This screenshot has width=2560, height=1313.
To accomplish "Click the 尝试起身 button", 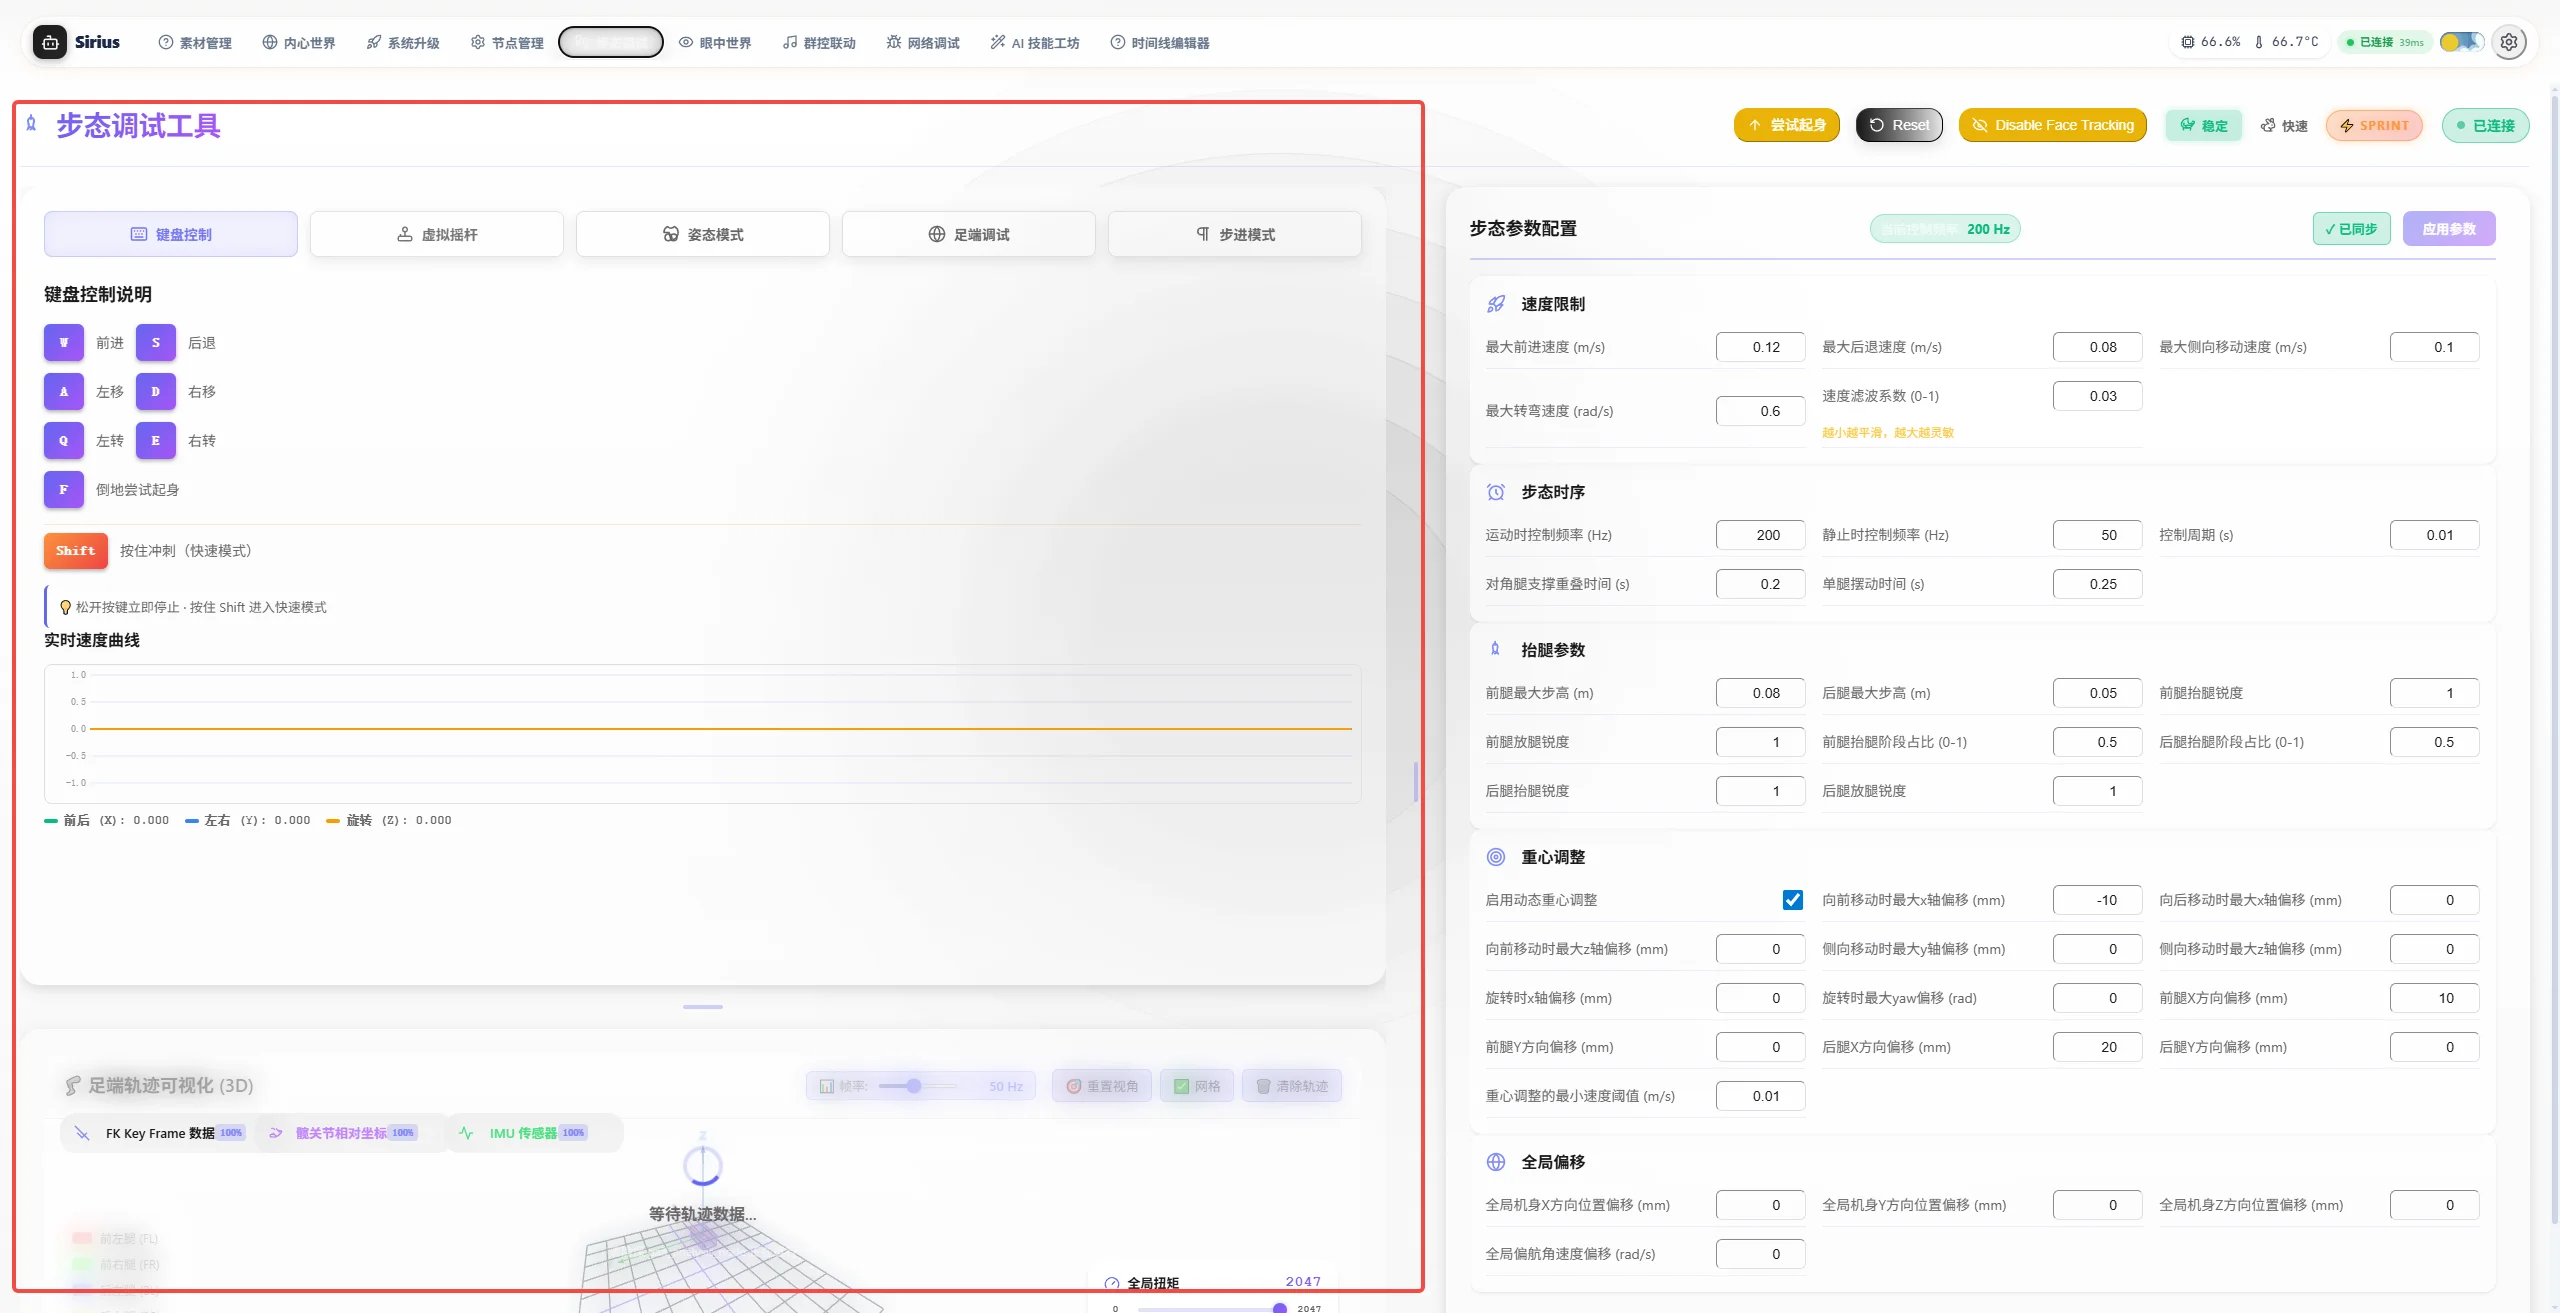I will (x=1787, y=125).
